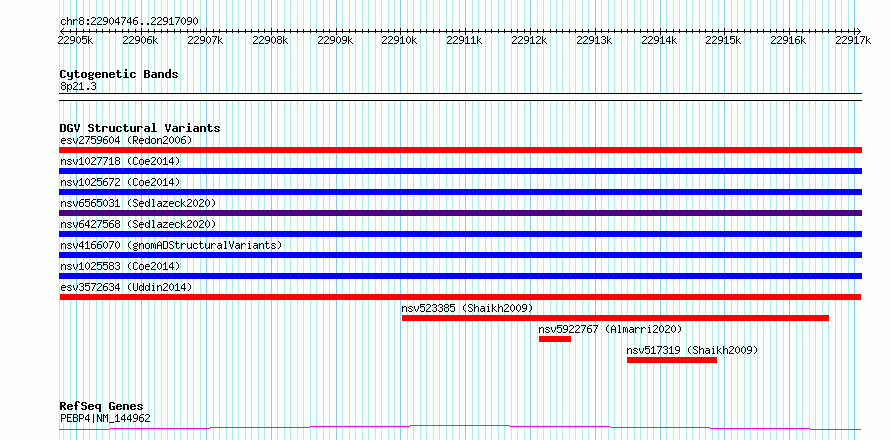Select the blue nsv6427568 variant bar
The height and width of the screenshot is (440, 890).
[x=460, y=234]
